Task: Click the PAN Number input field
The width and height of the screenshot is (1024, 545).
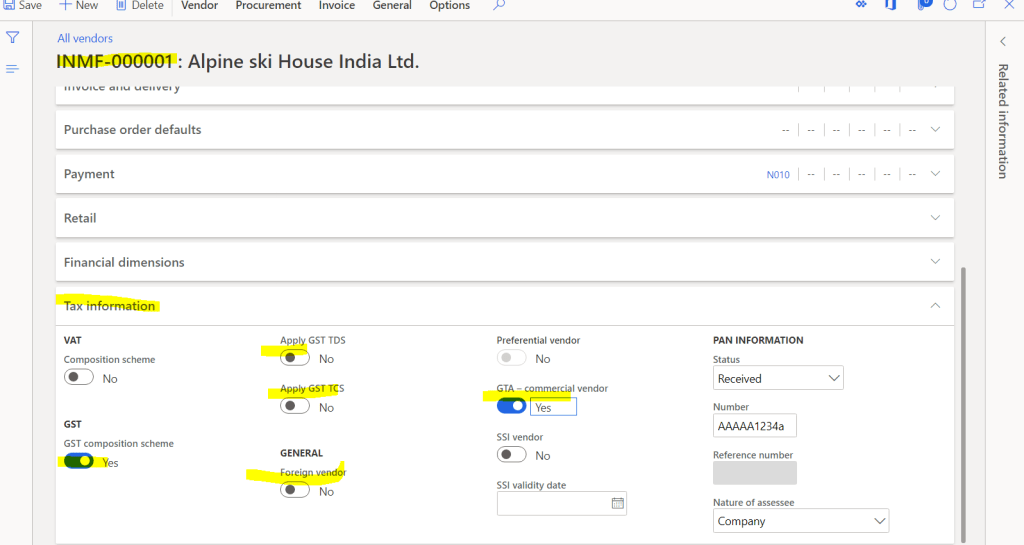Action: point(755,426)
